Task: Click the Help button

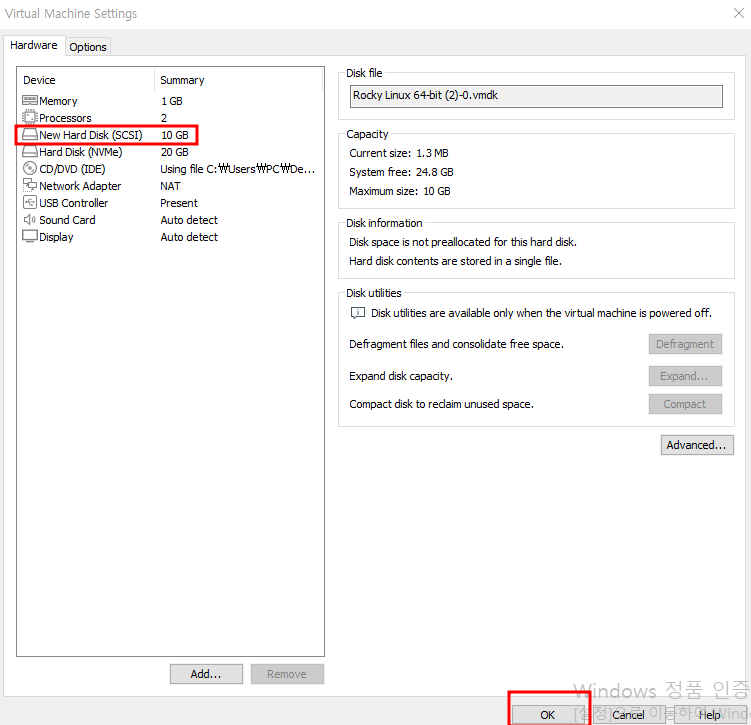Action: 709,715
